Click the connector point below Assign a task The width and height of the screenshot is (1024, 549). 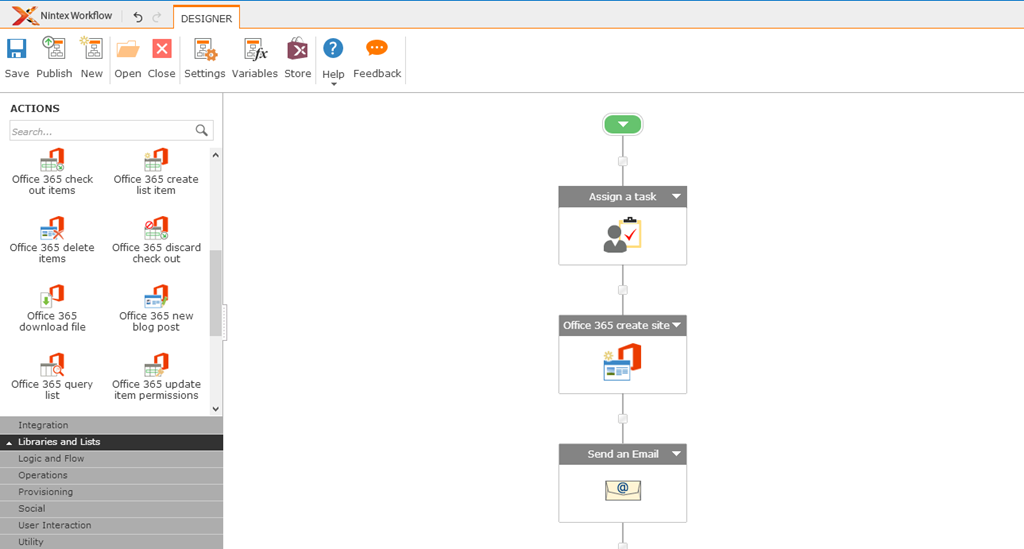(x=623, y=290)
